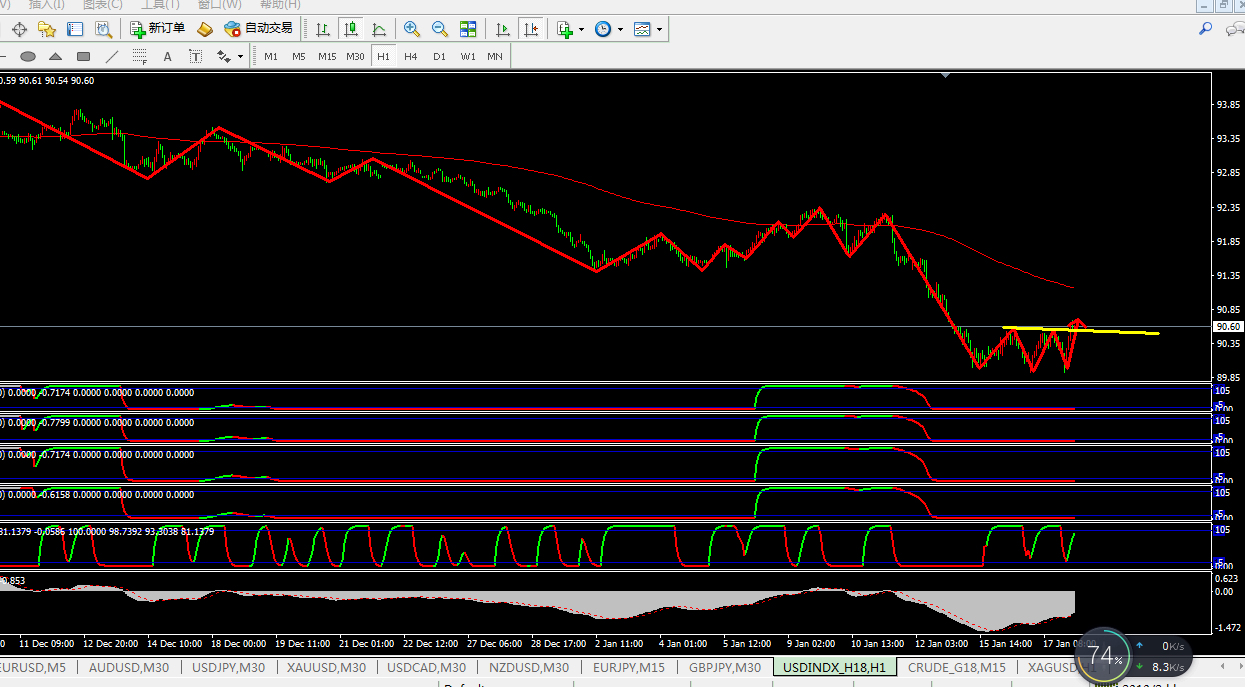Select the text 'A' drawing tool
Image resolution: width=1245 pixels, height=687 pixels.
point(168,56)
